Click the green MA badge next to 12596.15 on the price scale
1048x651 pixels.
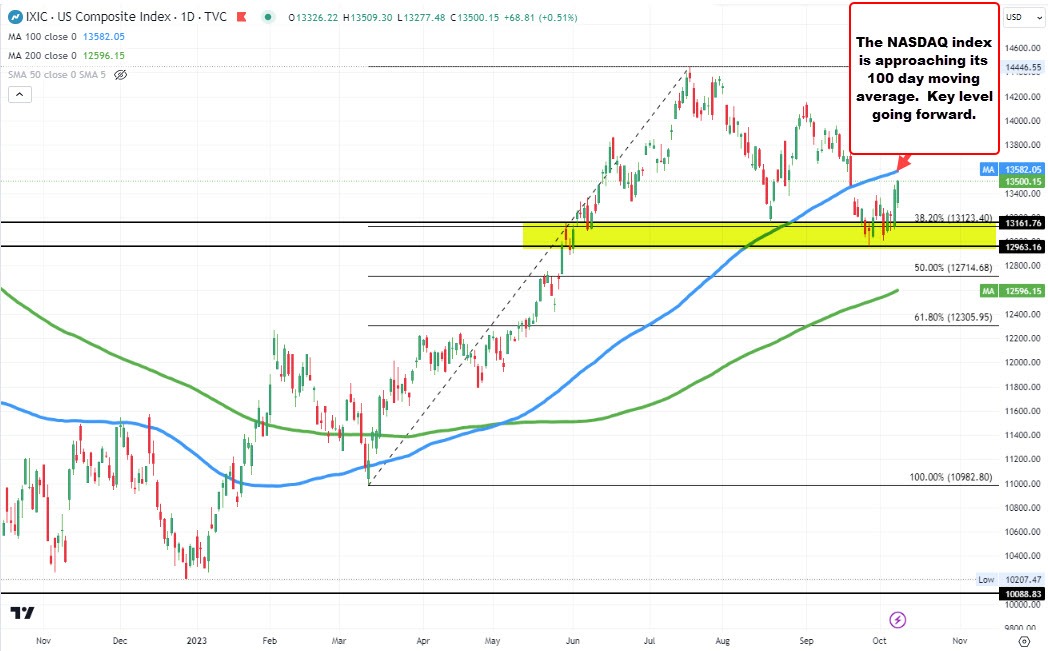click(988, 290)
